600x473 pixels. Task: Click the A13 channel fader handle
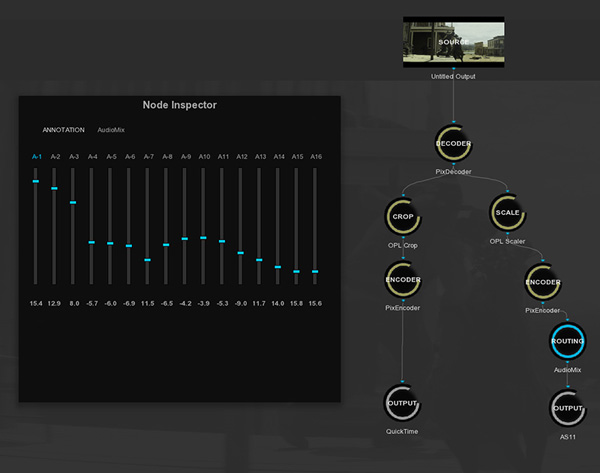[259, 260]
